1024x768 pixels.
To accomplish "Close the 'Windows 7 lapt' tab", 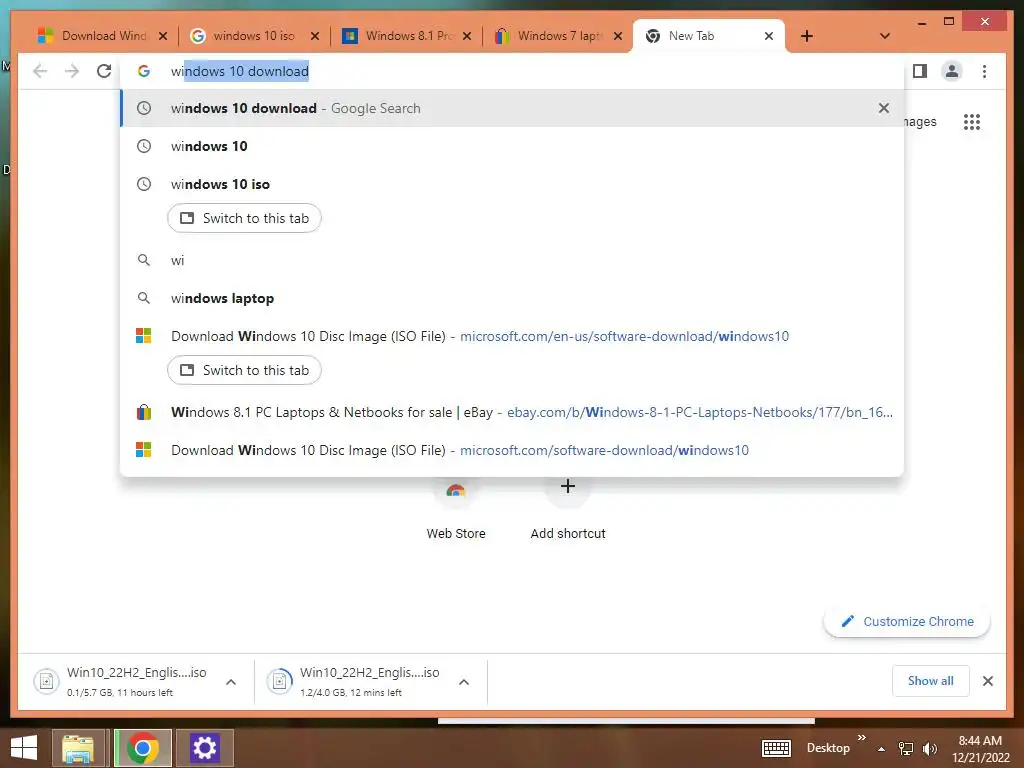I will 618,36.
